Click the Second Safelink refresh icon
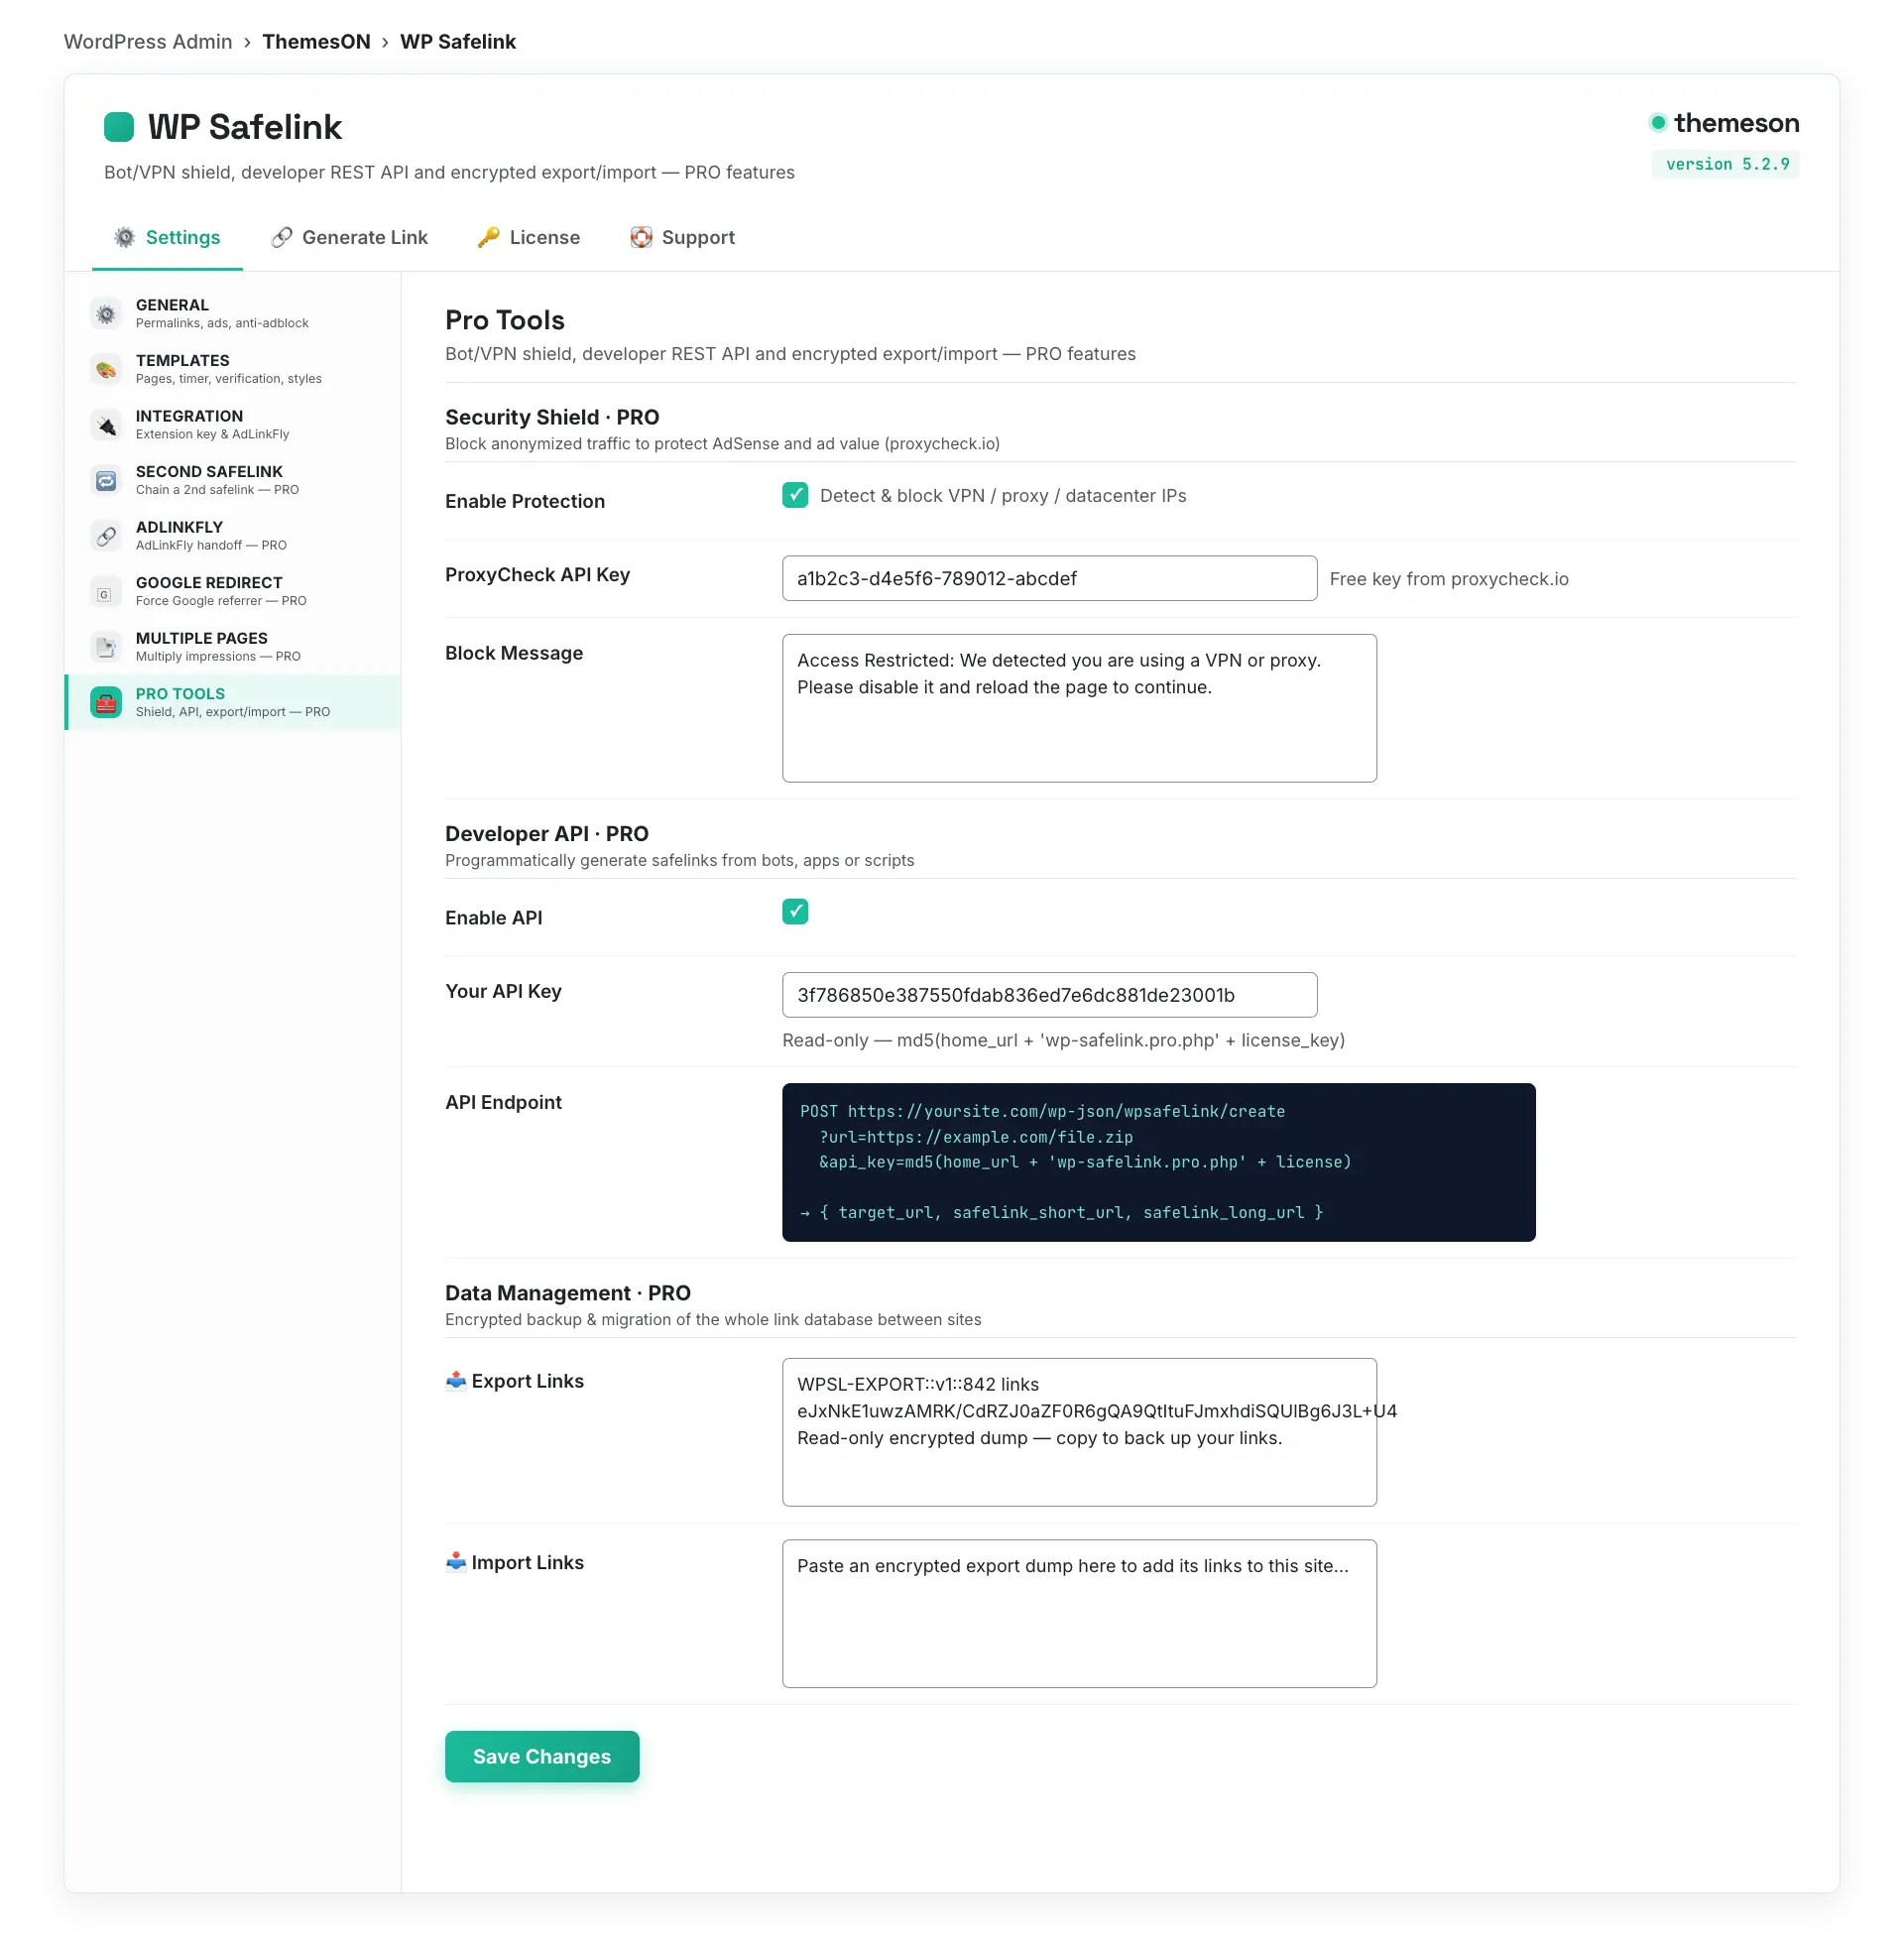1904x1954 pixels. [x=106, y=480]
